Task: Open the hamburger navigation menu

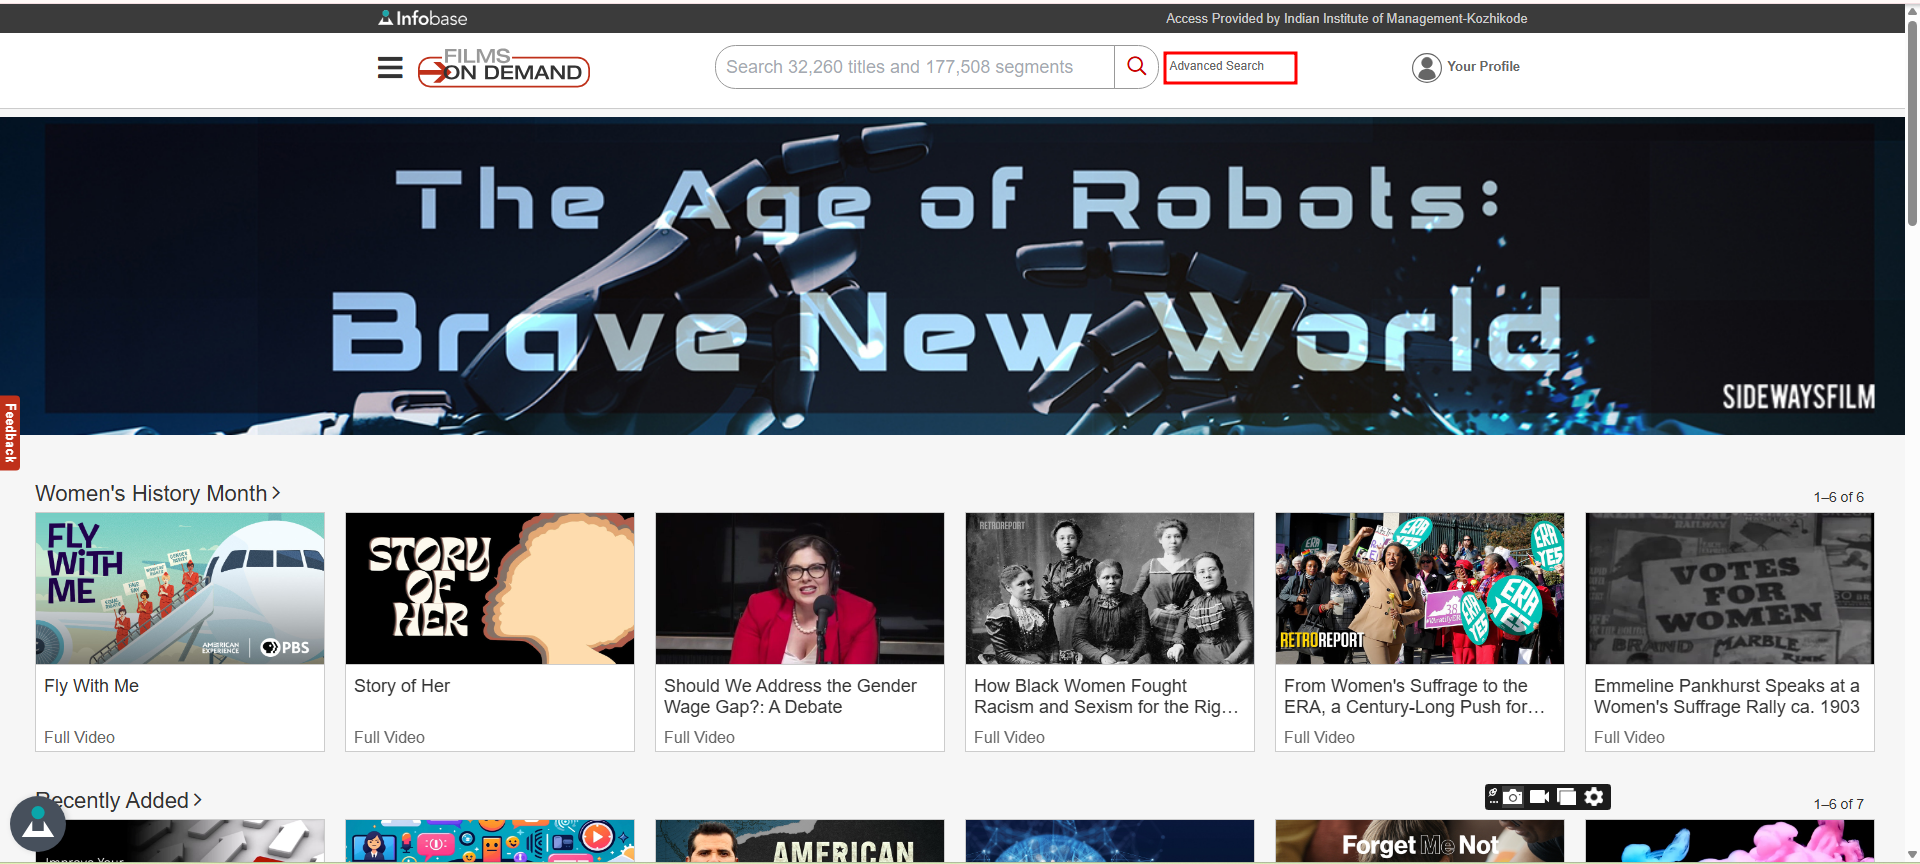Action: (390, 67)
